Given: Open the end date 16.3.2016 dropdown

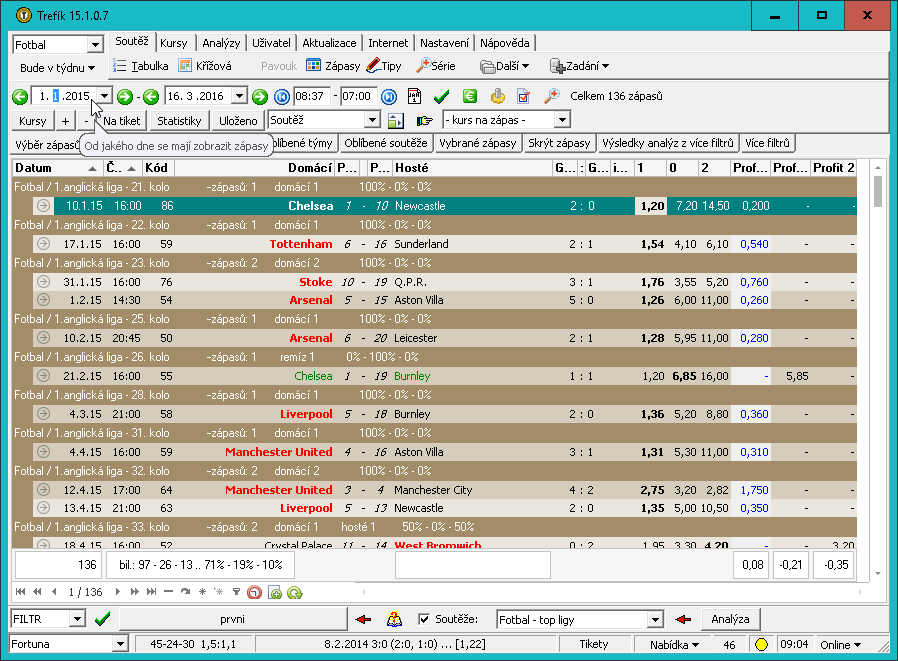Looking at the screenshot, I should (x=239, y=96).
